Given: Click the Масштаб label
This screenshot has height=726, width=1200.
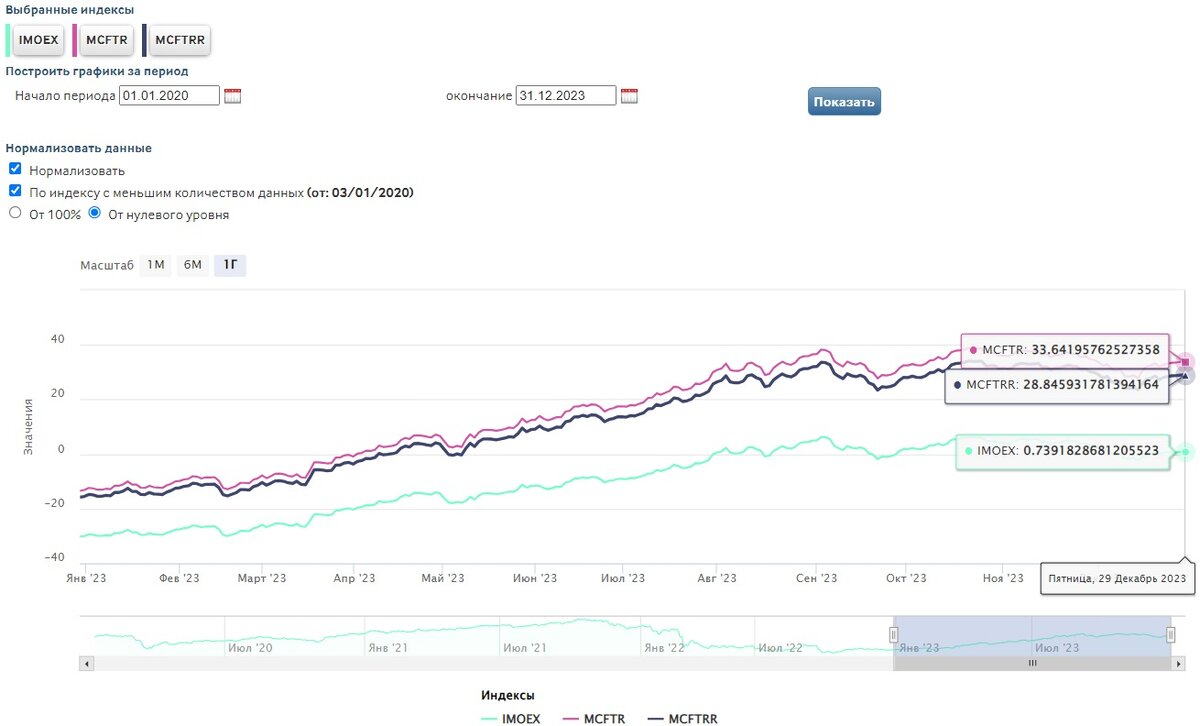Looking at the screenshot, I should (x=107, y=265).
